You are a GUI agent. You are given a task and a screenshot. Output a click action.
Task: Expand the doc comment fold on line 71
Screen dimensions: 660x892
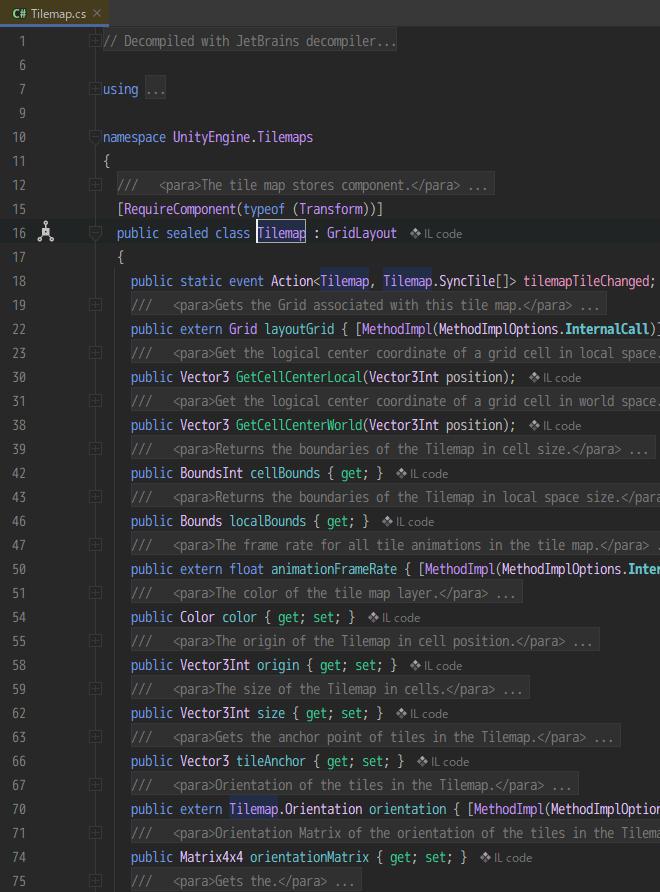[x=95, y=833]
